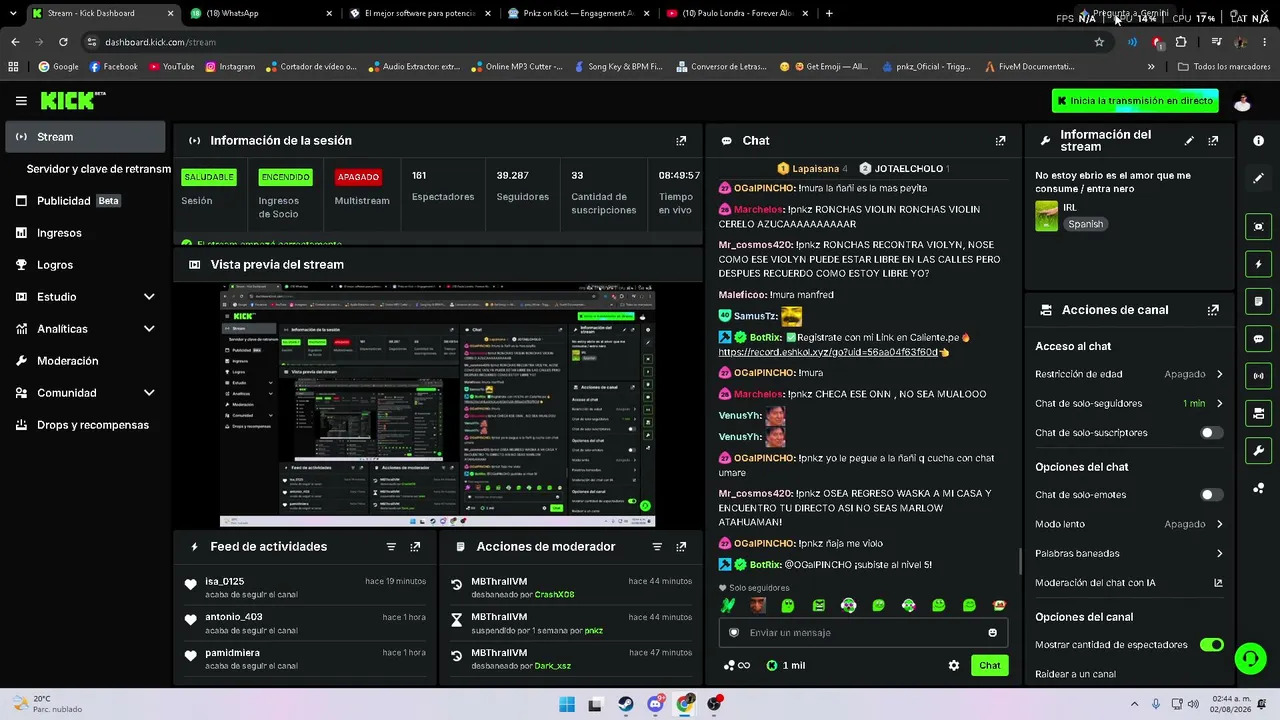Open Modo lento setting
The image size is (1280, 720).
(x=1129, y=524)
